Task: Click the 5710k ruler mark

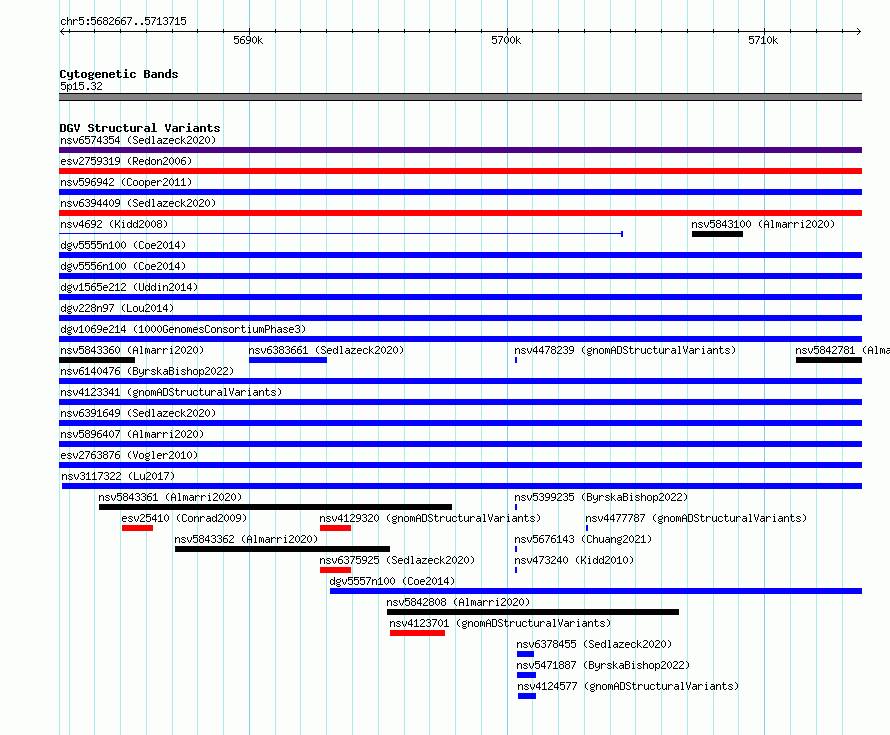Action: (763, 40)
